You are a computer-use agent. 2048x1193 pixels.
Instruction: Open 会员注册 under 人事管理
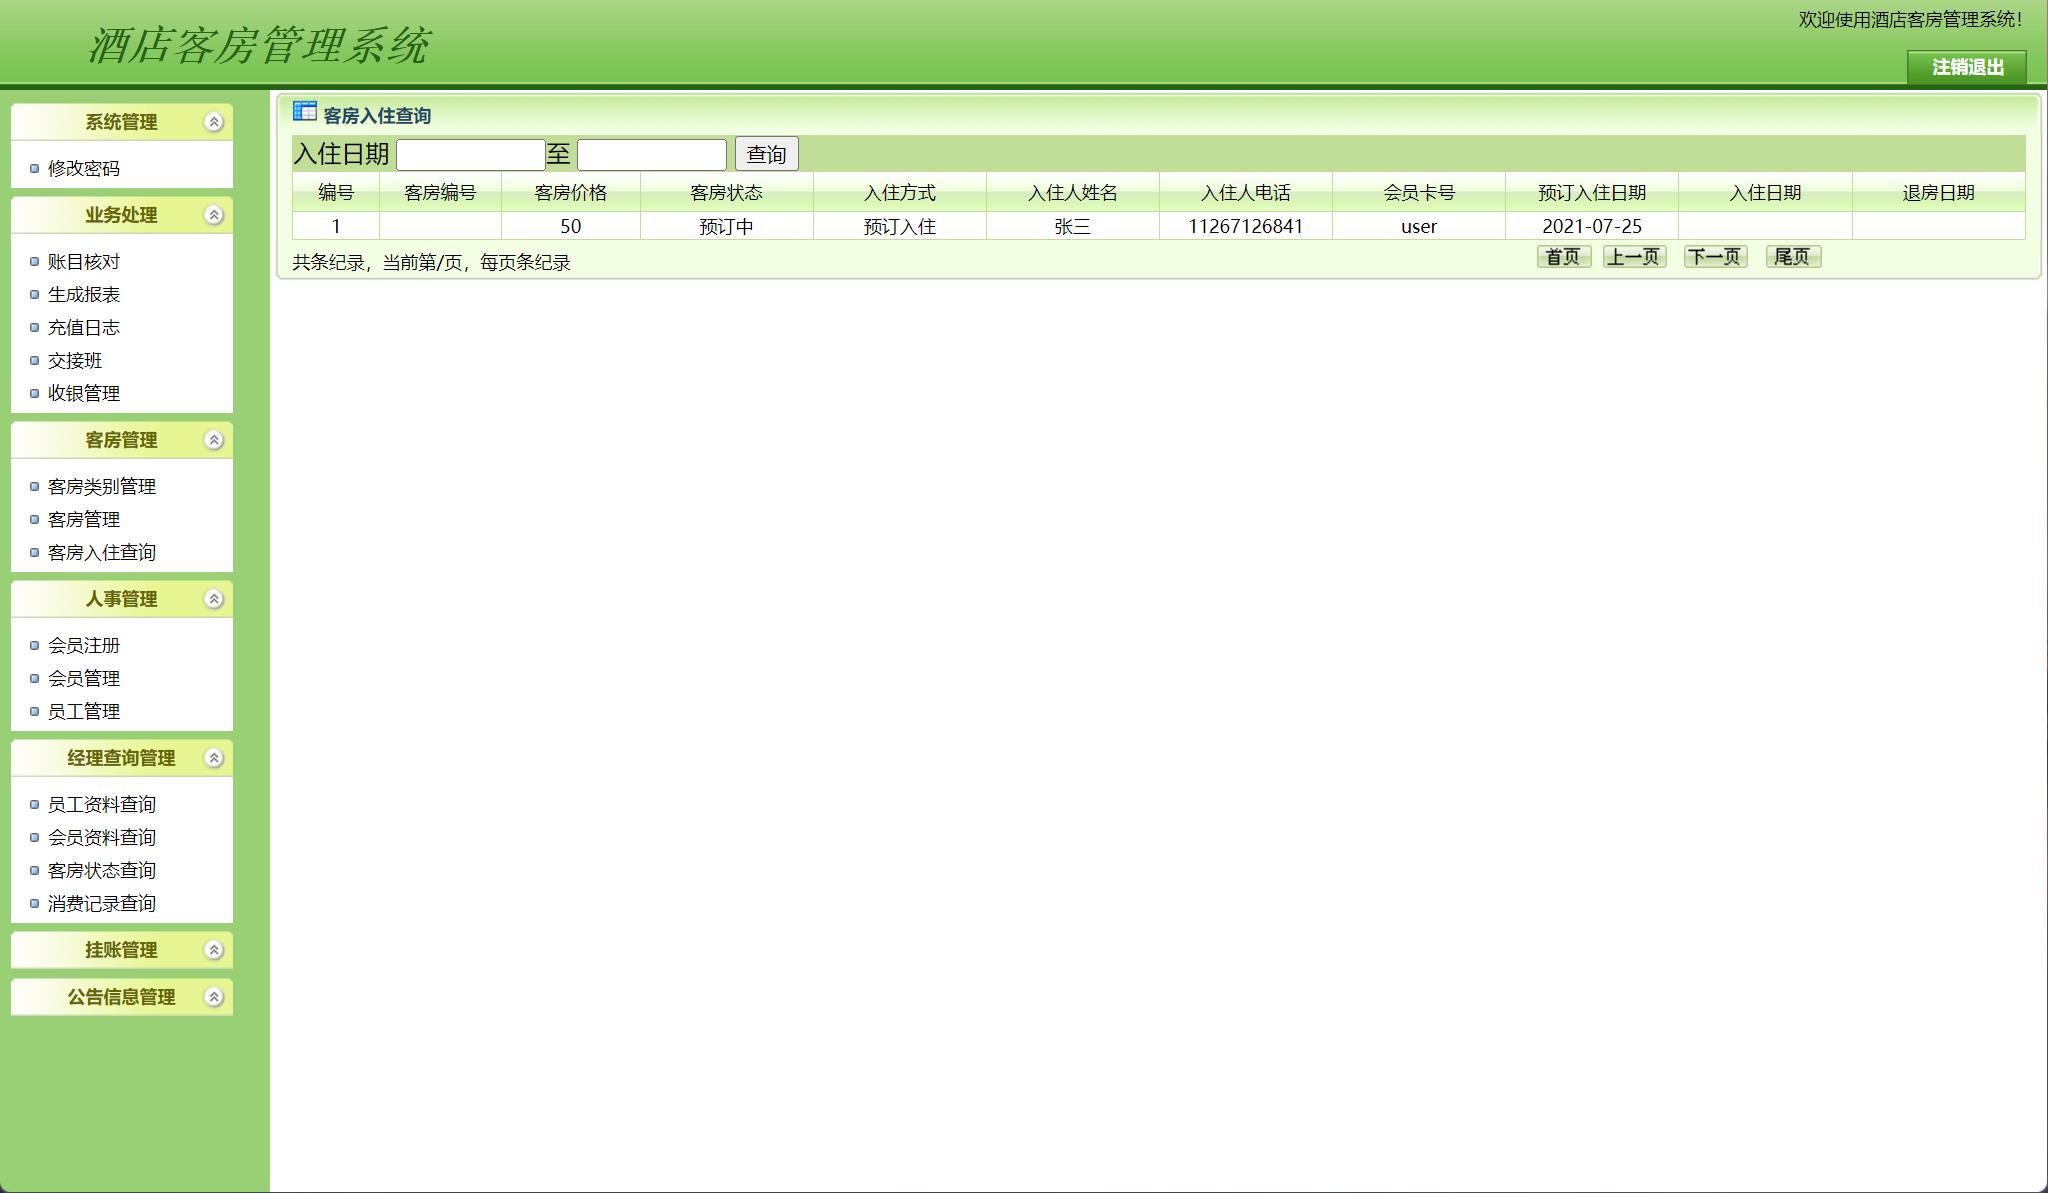[84, 645]
